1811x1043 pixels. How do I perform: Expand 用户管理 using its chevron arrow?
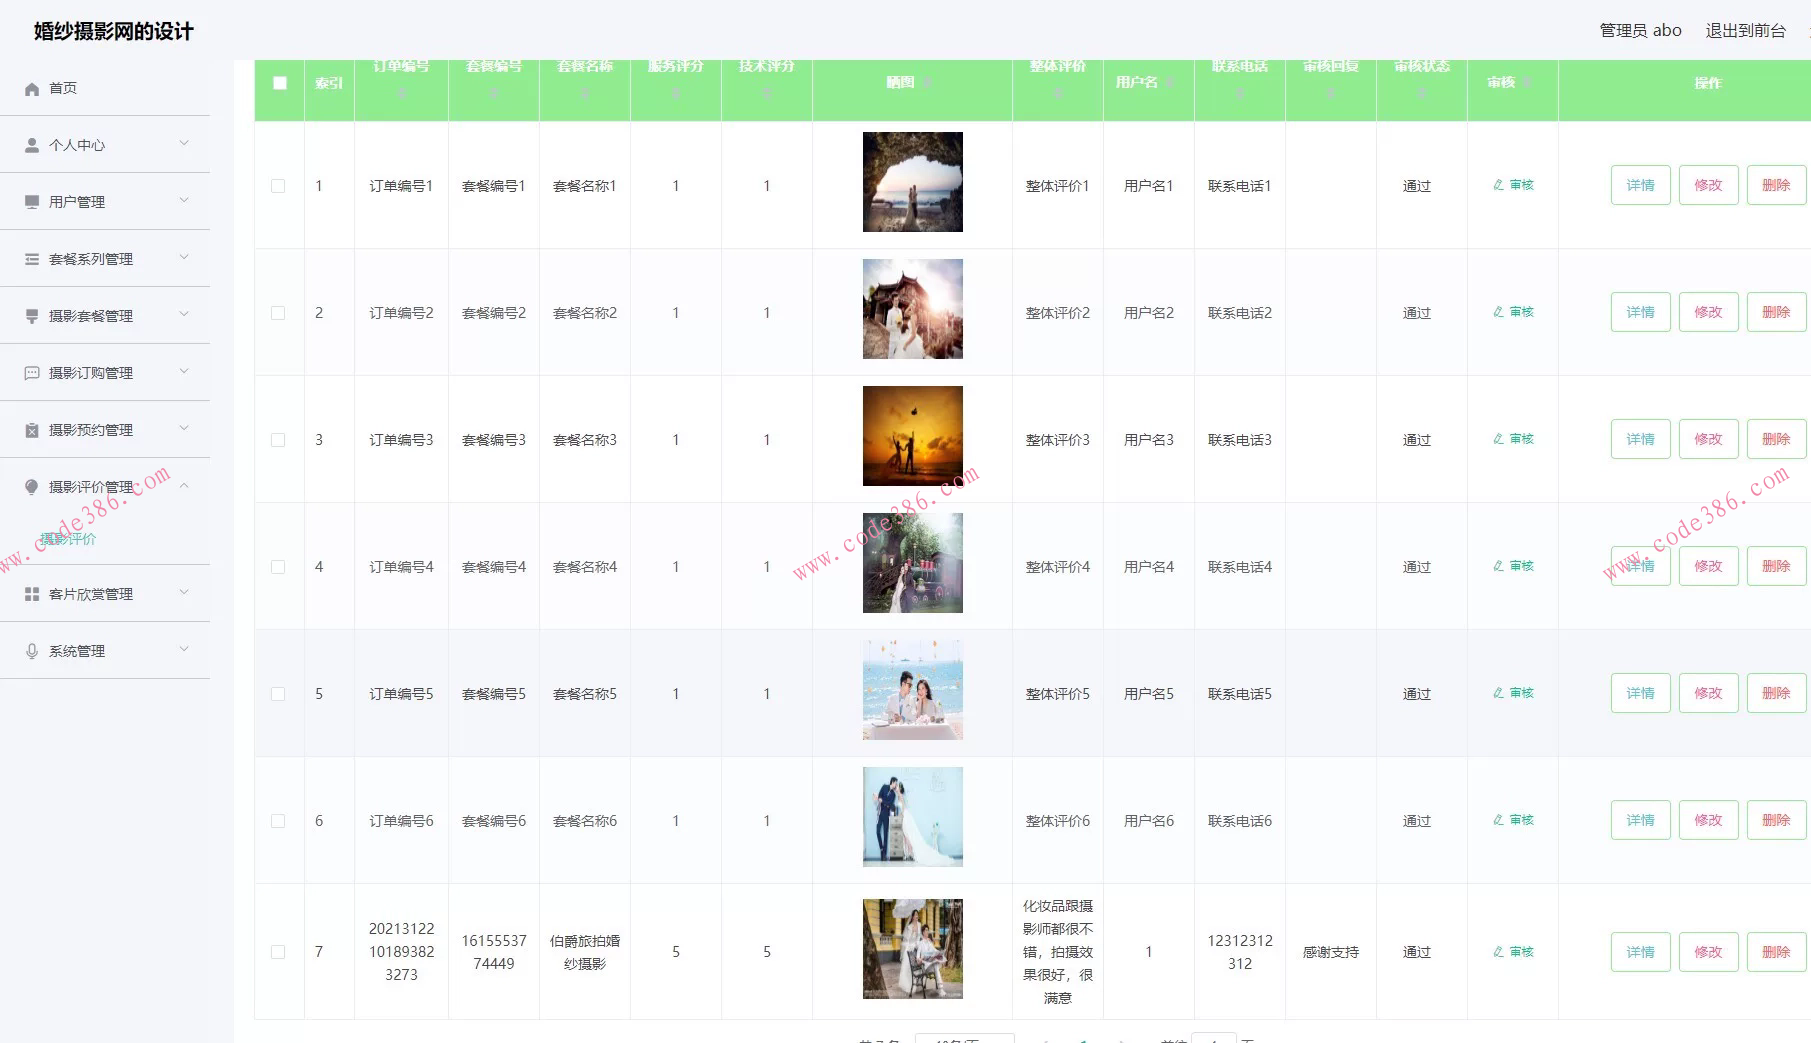tap(184, 201)
